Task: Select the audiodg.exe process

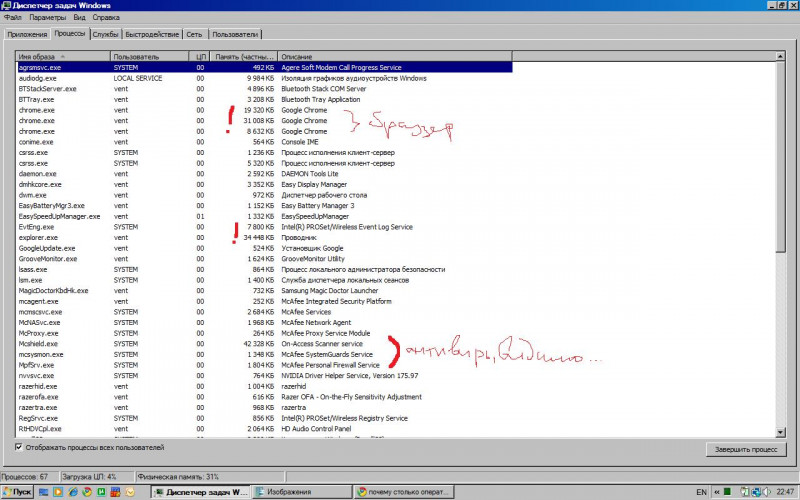Action: [264, 78]
